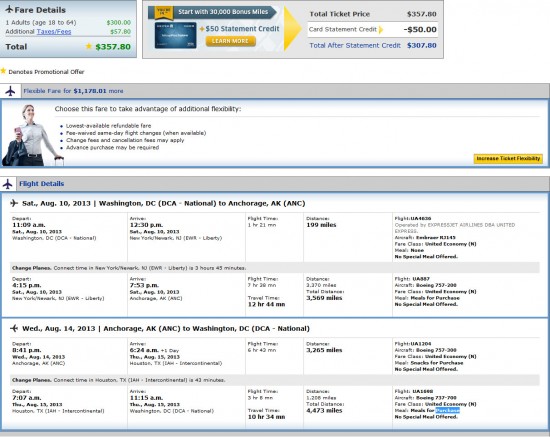Click the 3,569 miles total distance

(x=324, y=298)
